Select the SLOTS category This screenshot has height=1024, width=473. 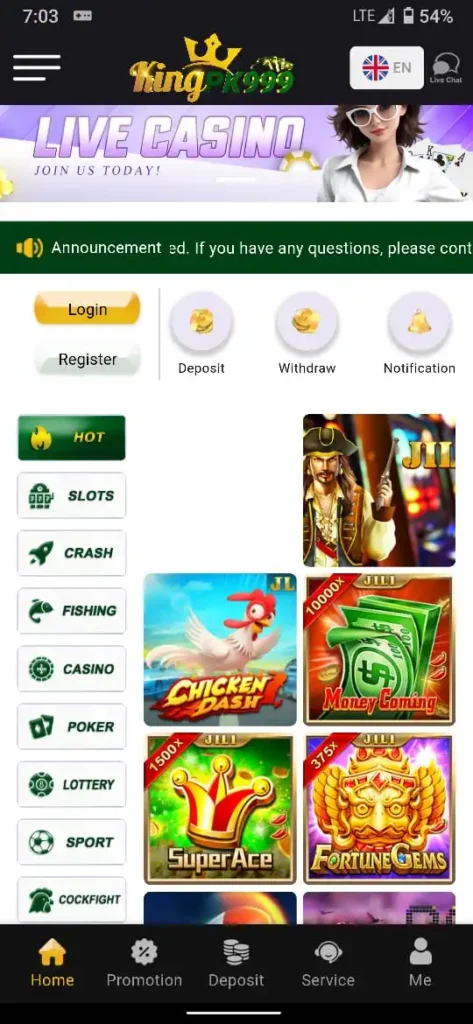coord(71,496)
